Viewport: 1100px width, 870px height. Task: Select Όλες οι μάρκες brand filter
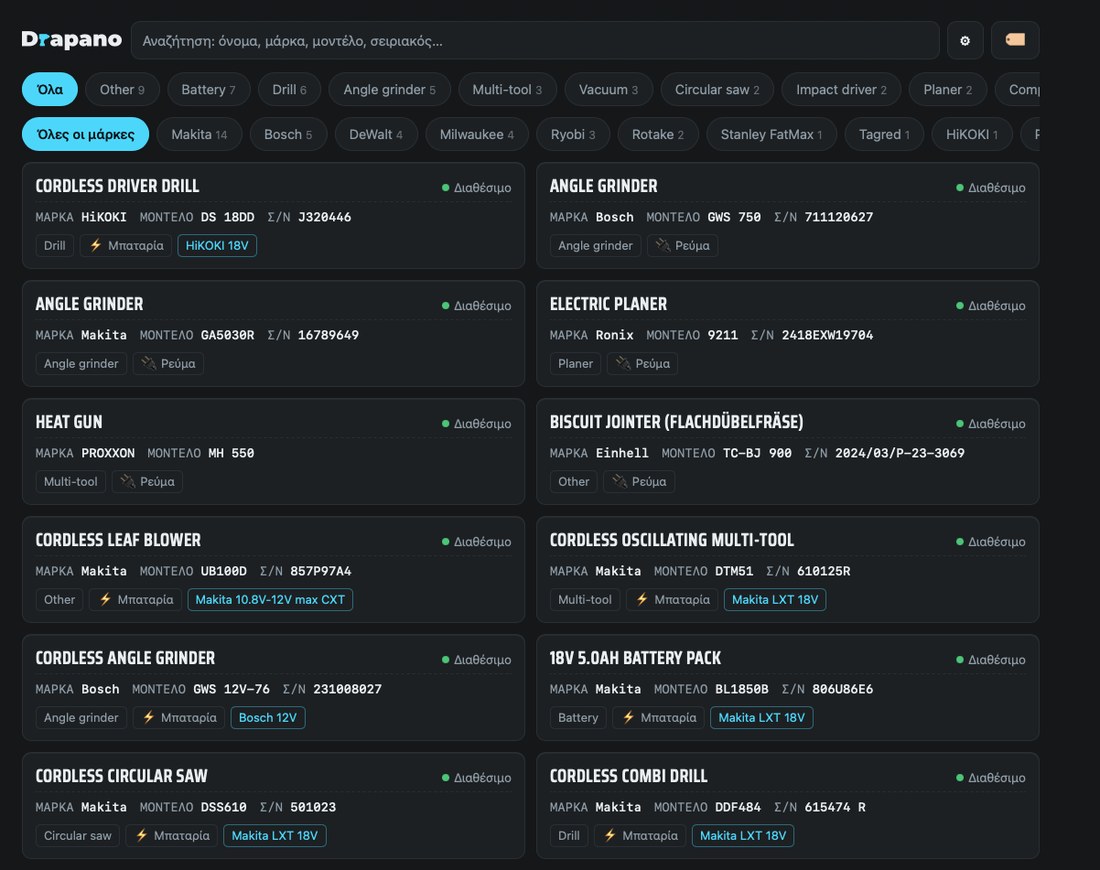pos(86,134)
